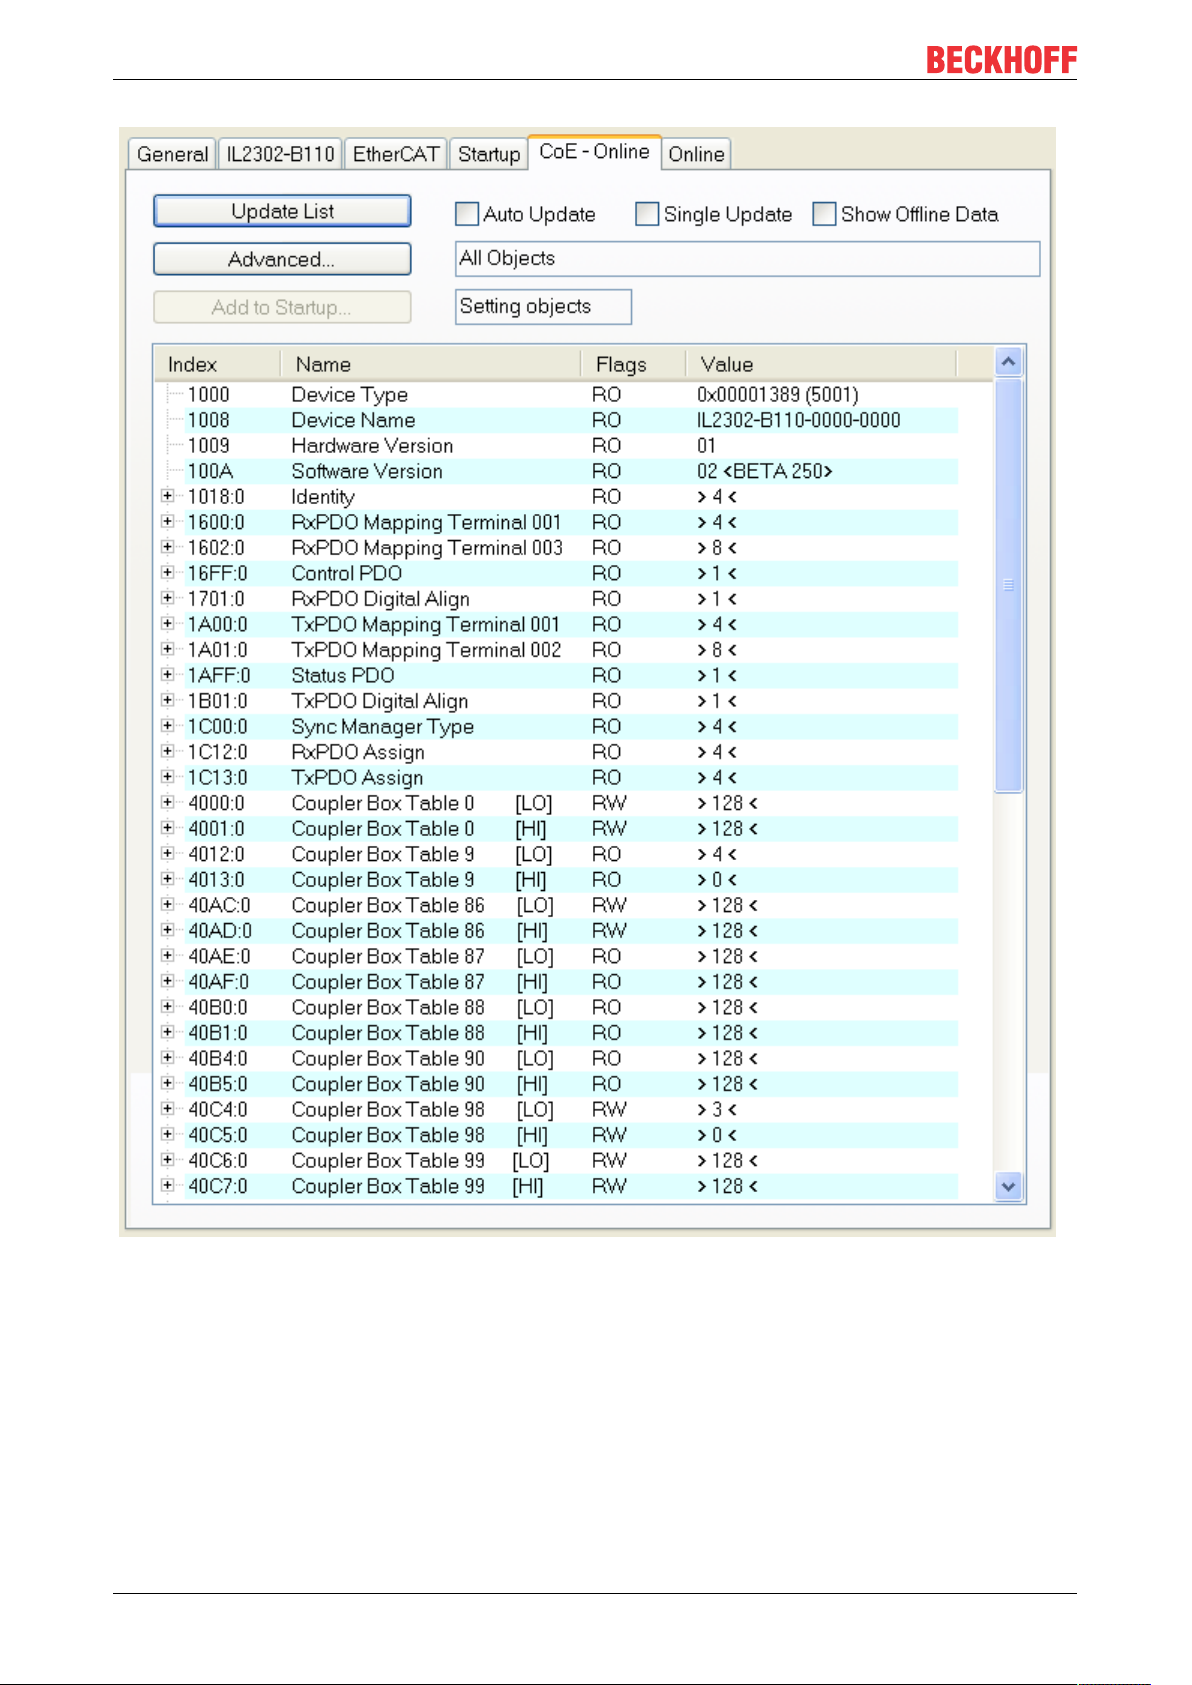Viewport: 1192px width, 1685px height.
Task: Expand 1602:0 RxPDO Mapping Terminal 003
Action: [167, 547]
